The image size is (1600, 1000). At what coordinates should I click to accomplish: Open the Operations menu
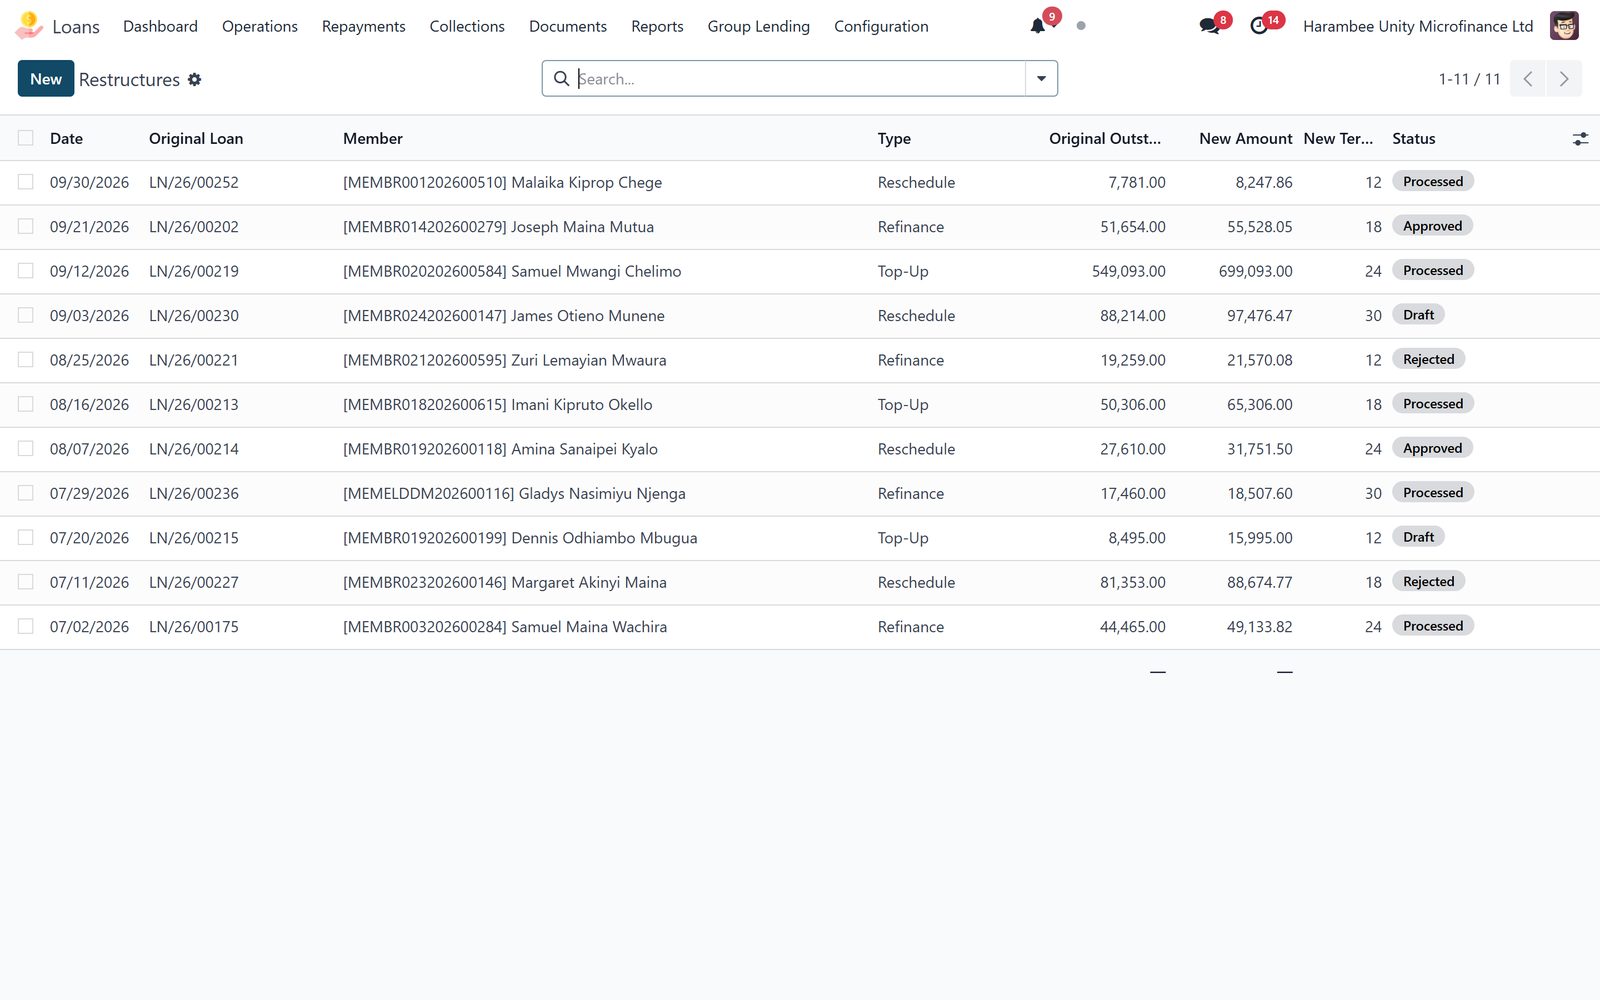260,26
